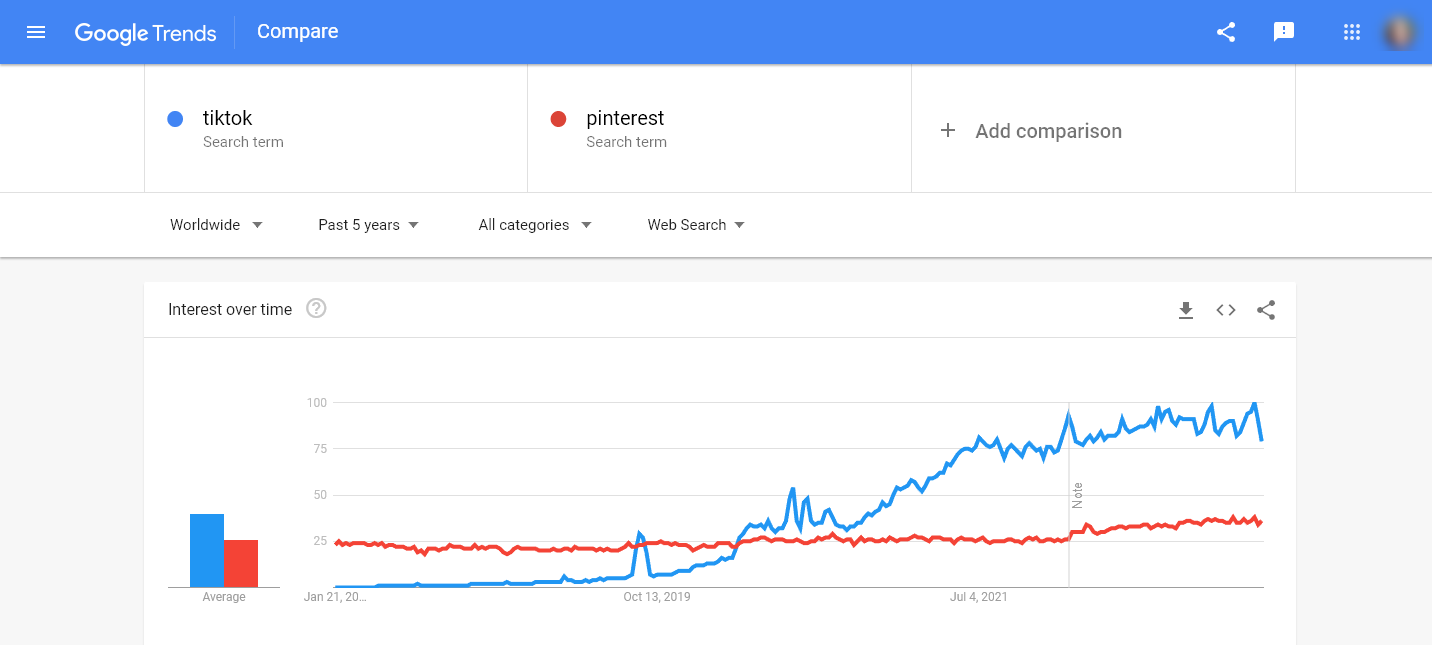The width and height of the screenshot is (1432, 645).
Task: Open the embed code for the chart
Action: pos(1225,310)
